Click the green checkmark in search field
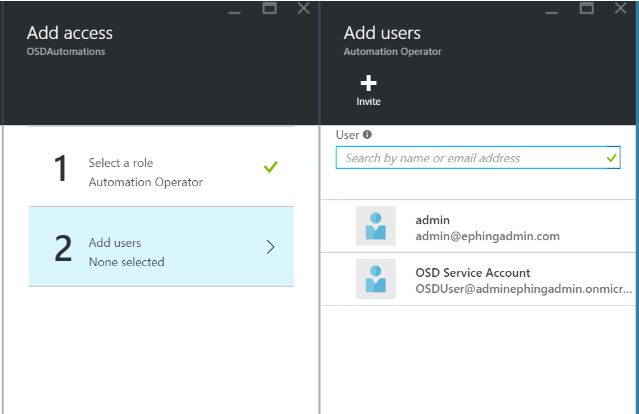Screen dimensions: 639x414 (611, 158)
